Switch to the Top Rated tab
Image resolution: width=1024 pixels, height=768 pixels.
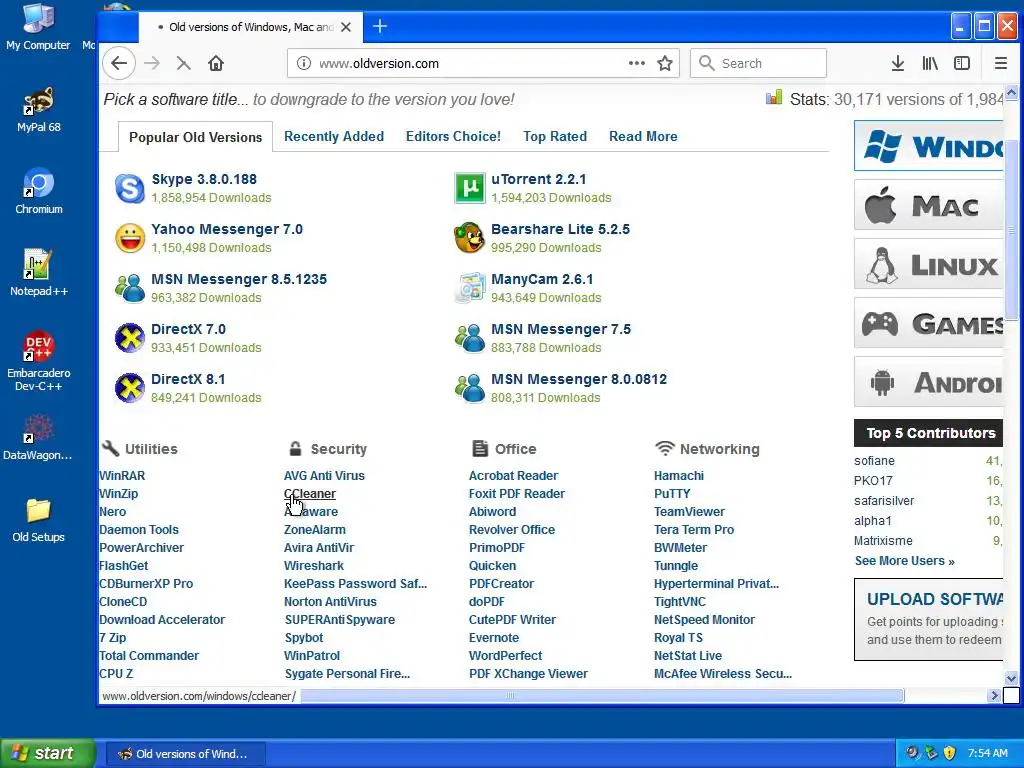tap(555, 136)
